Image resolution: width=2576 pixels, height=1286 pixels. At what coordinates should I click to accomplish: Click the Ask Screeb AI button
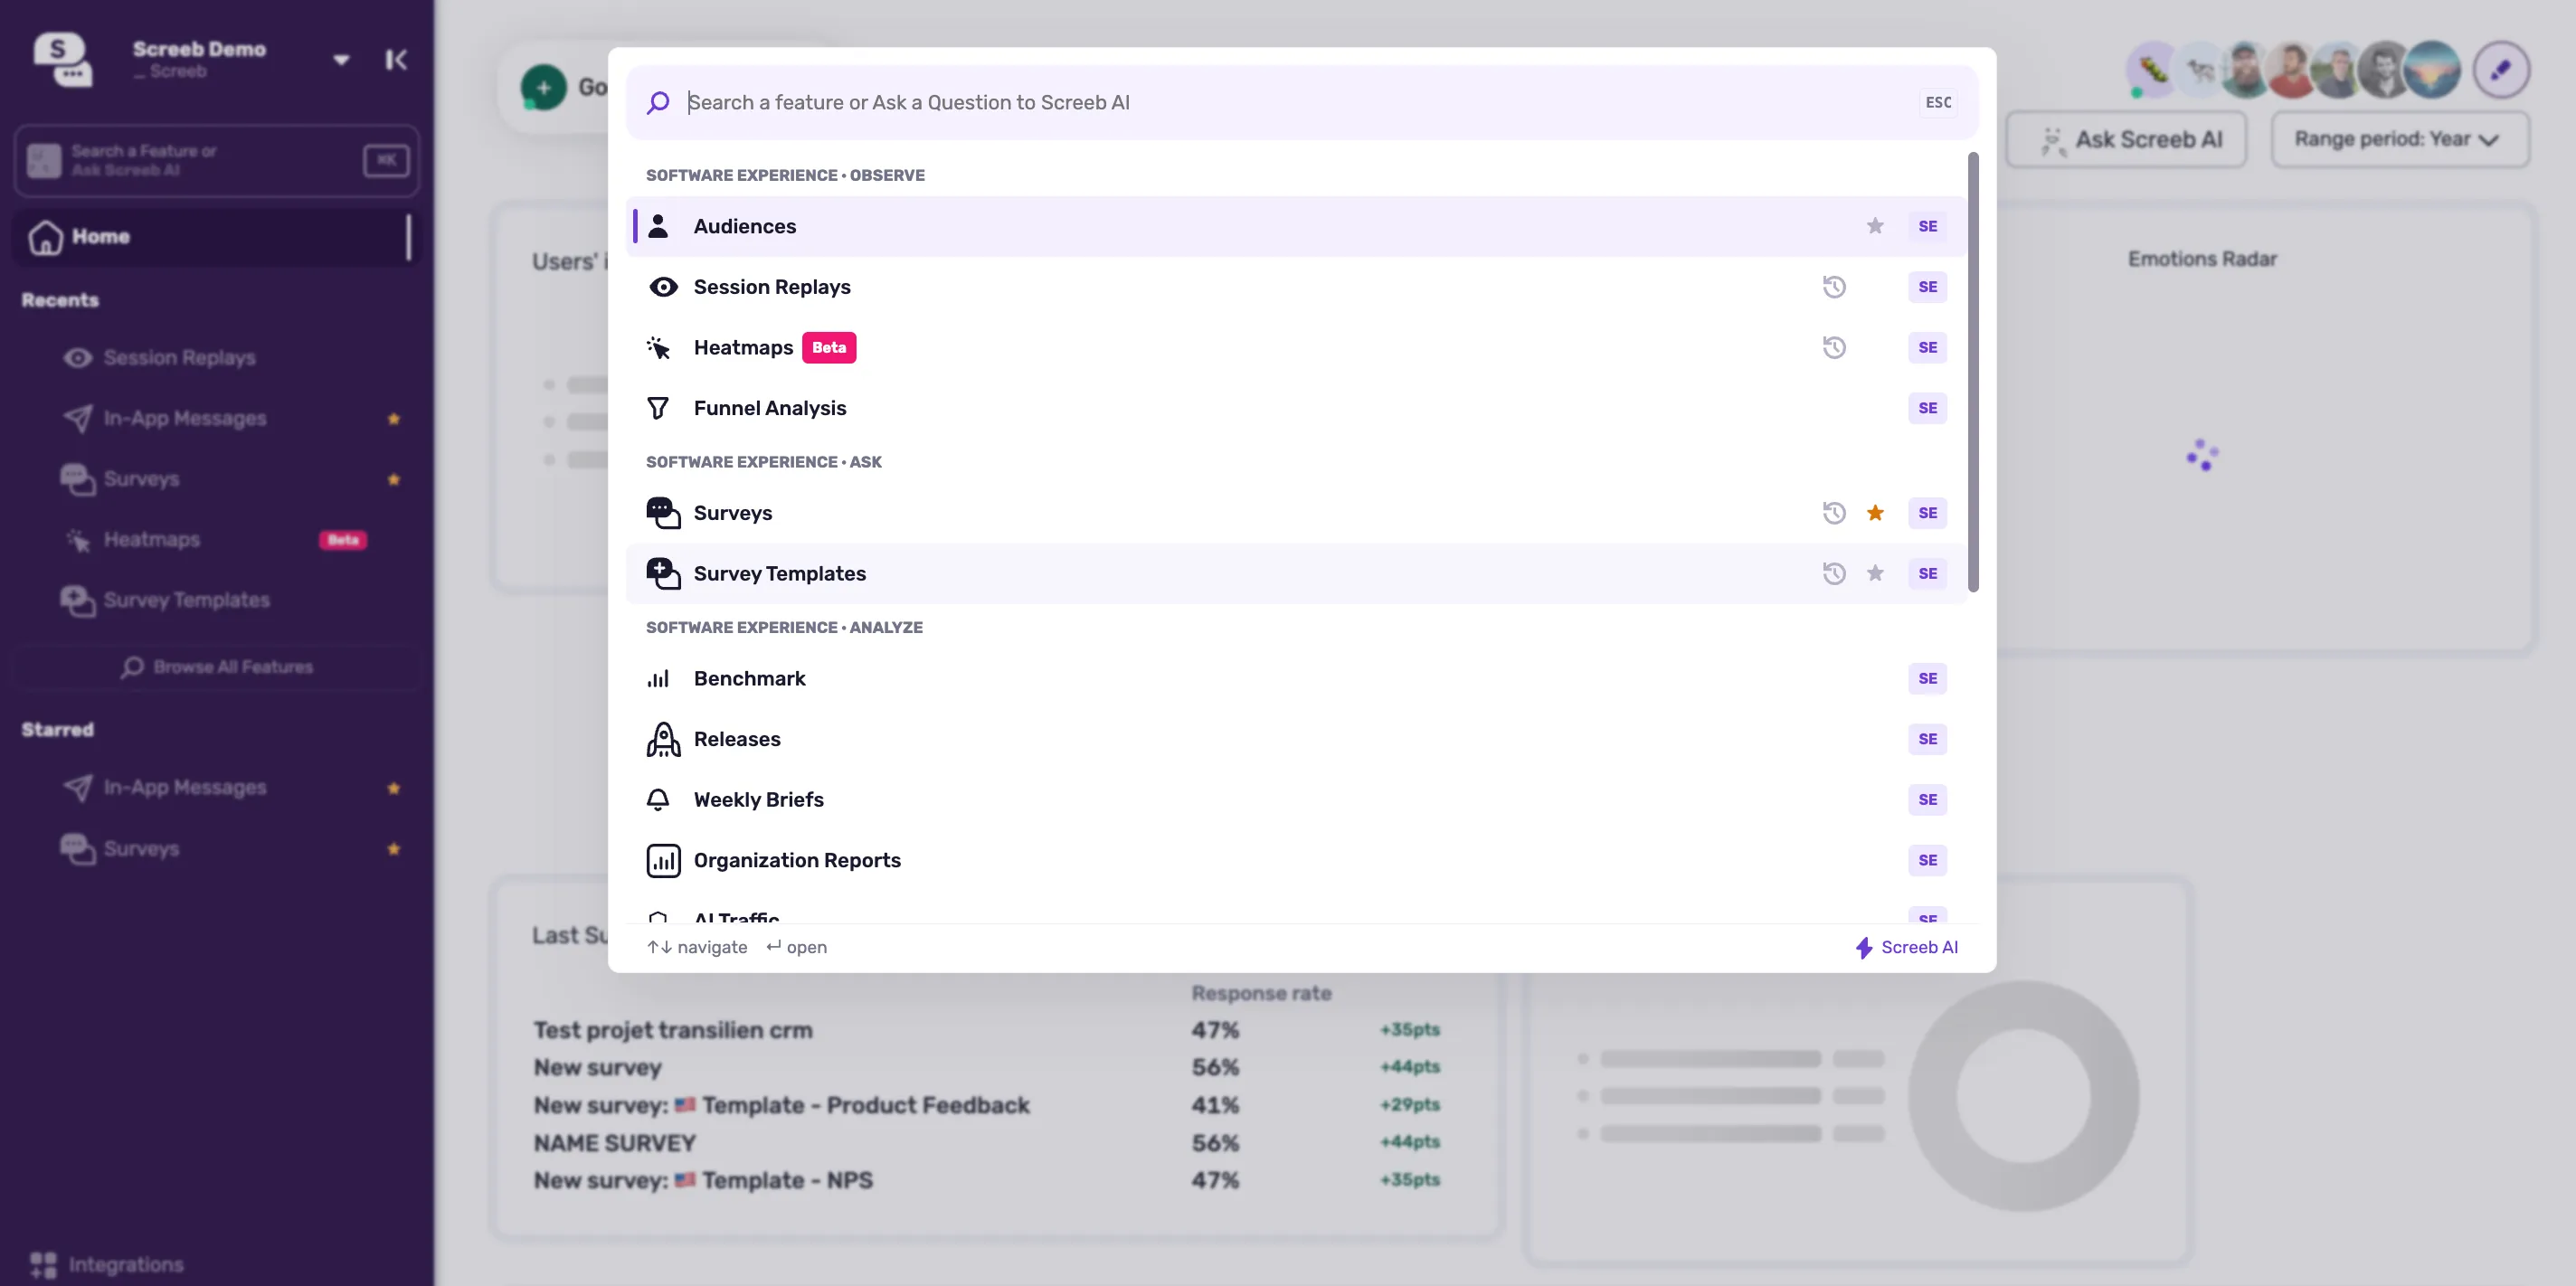pyautogui.click(x=2127, y=140)
